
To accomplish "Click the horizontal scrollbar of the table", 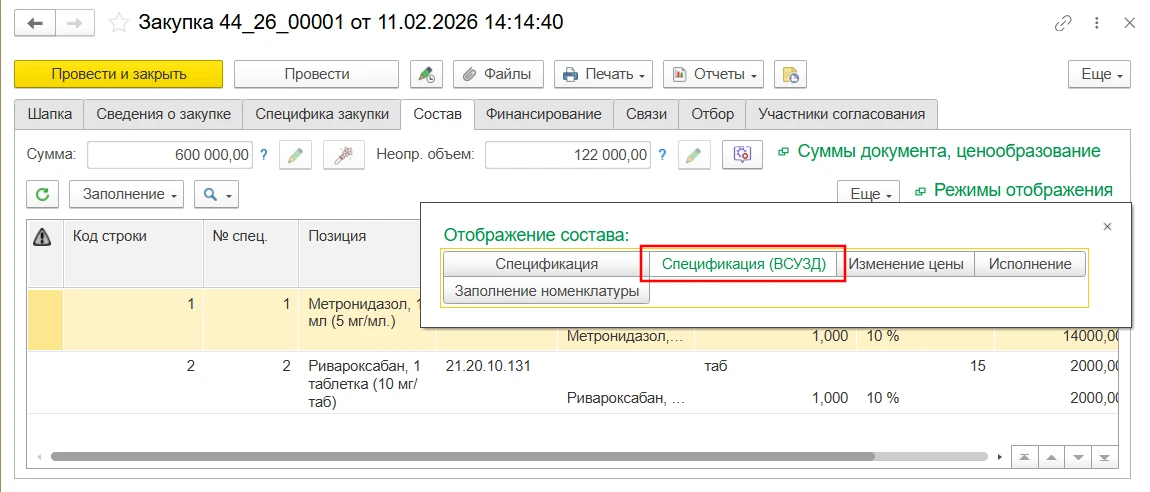I will [462, 455].
